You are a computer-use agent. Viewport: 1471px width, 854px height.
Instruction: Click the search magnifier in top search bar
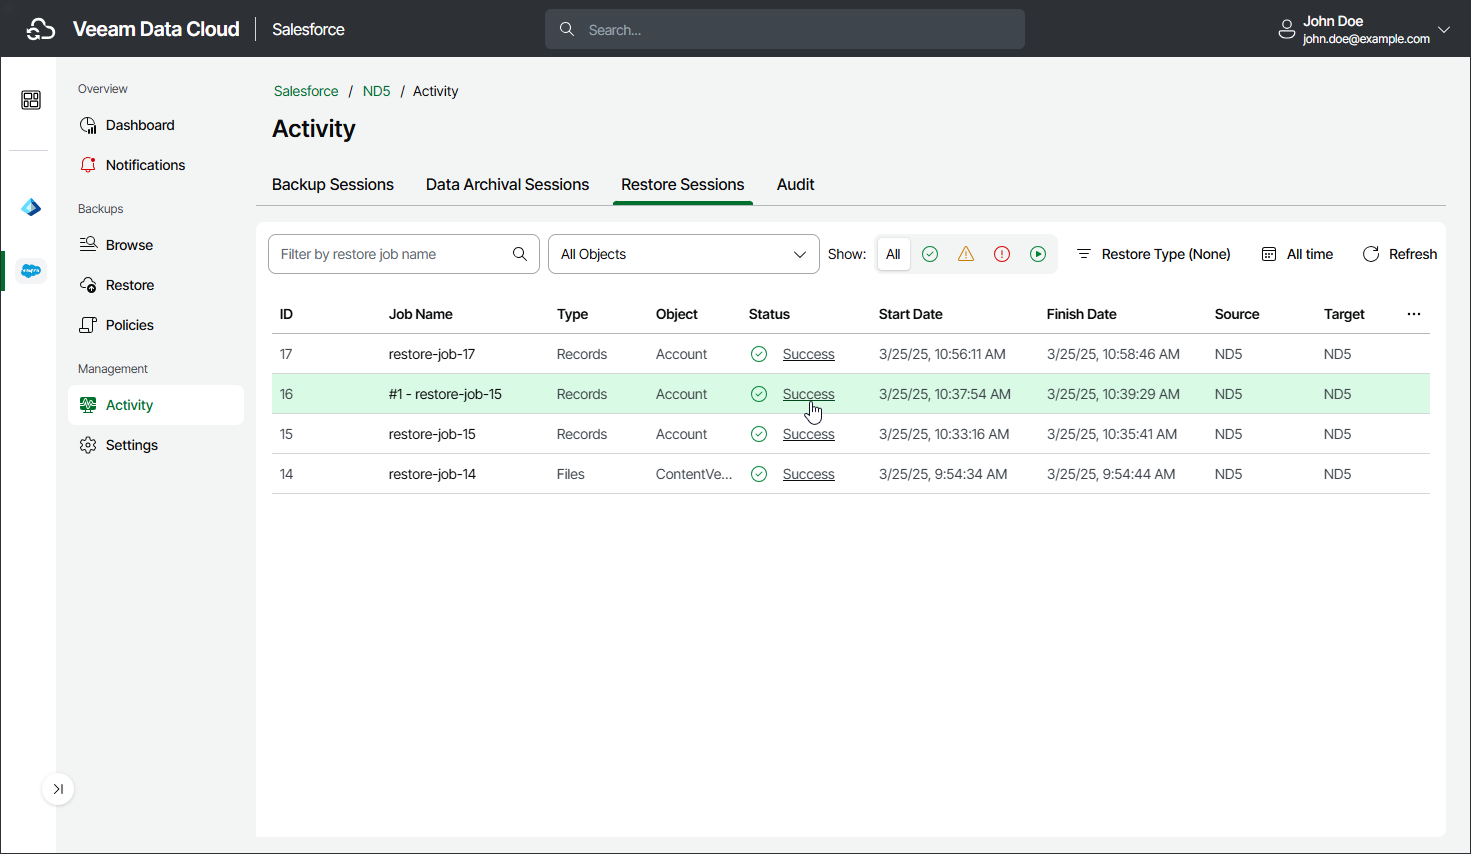pos(567,29)
